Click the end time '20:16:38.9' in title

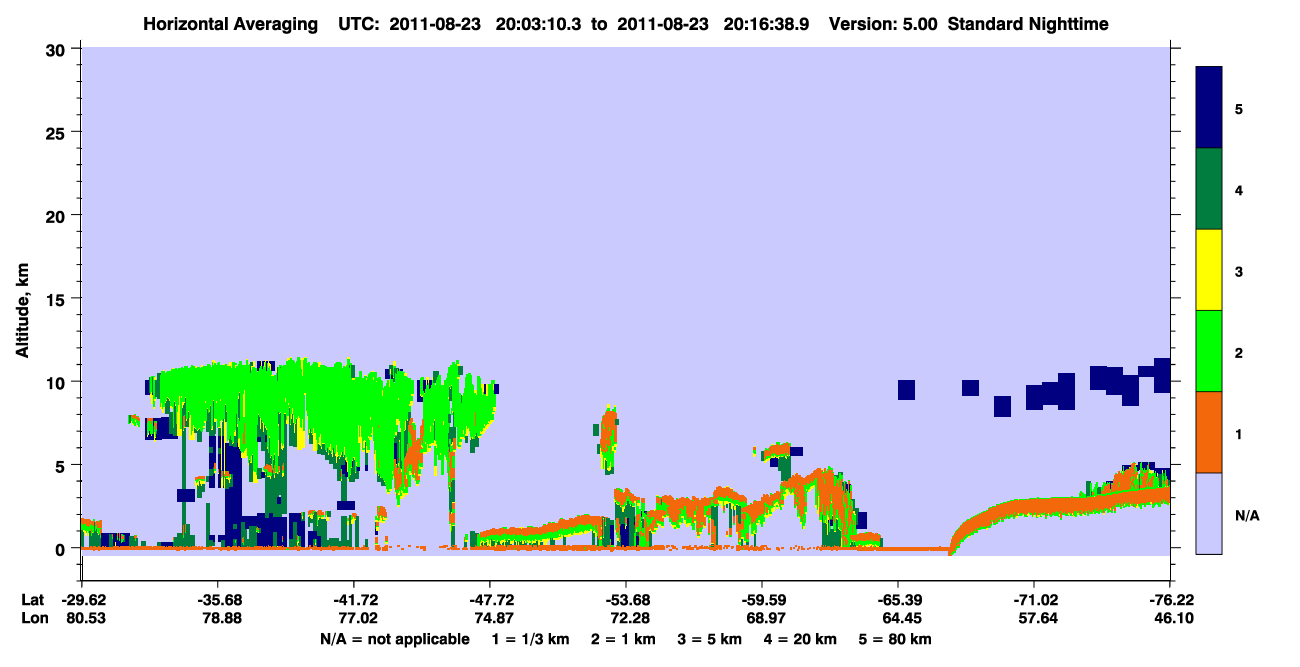tap(768, 24)
